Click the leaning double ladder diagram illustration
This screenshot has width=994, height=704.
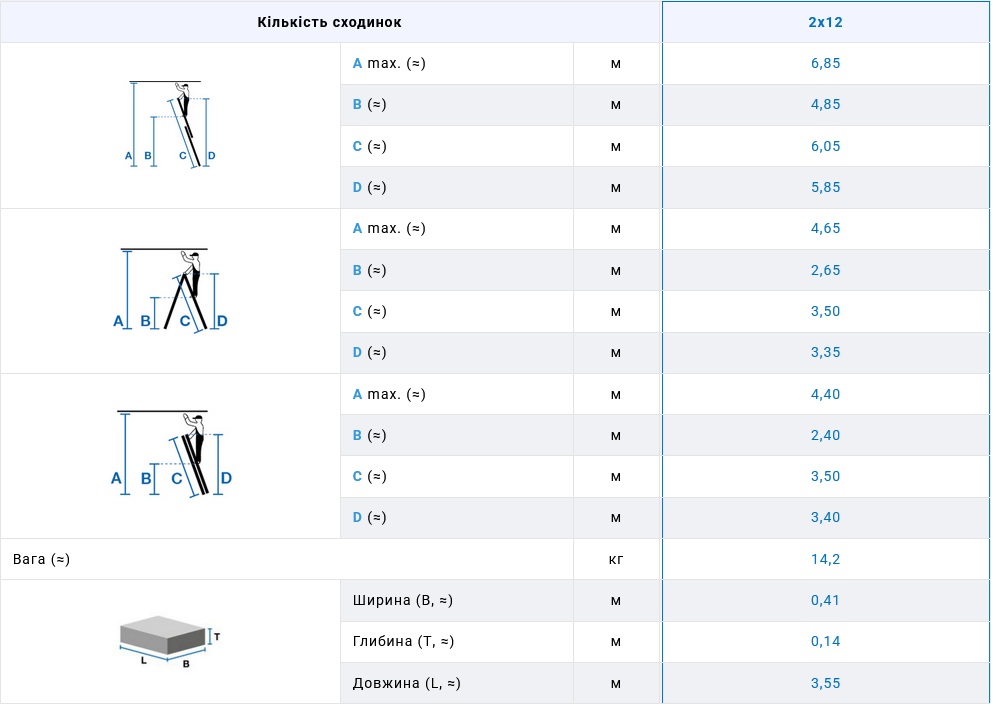(x=170, y=455)
